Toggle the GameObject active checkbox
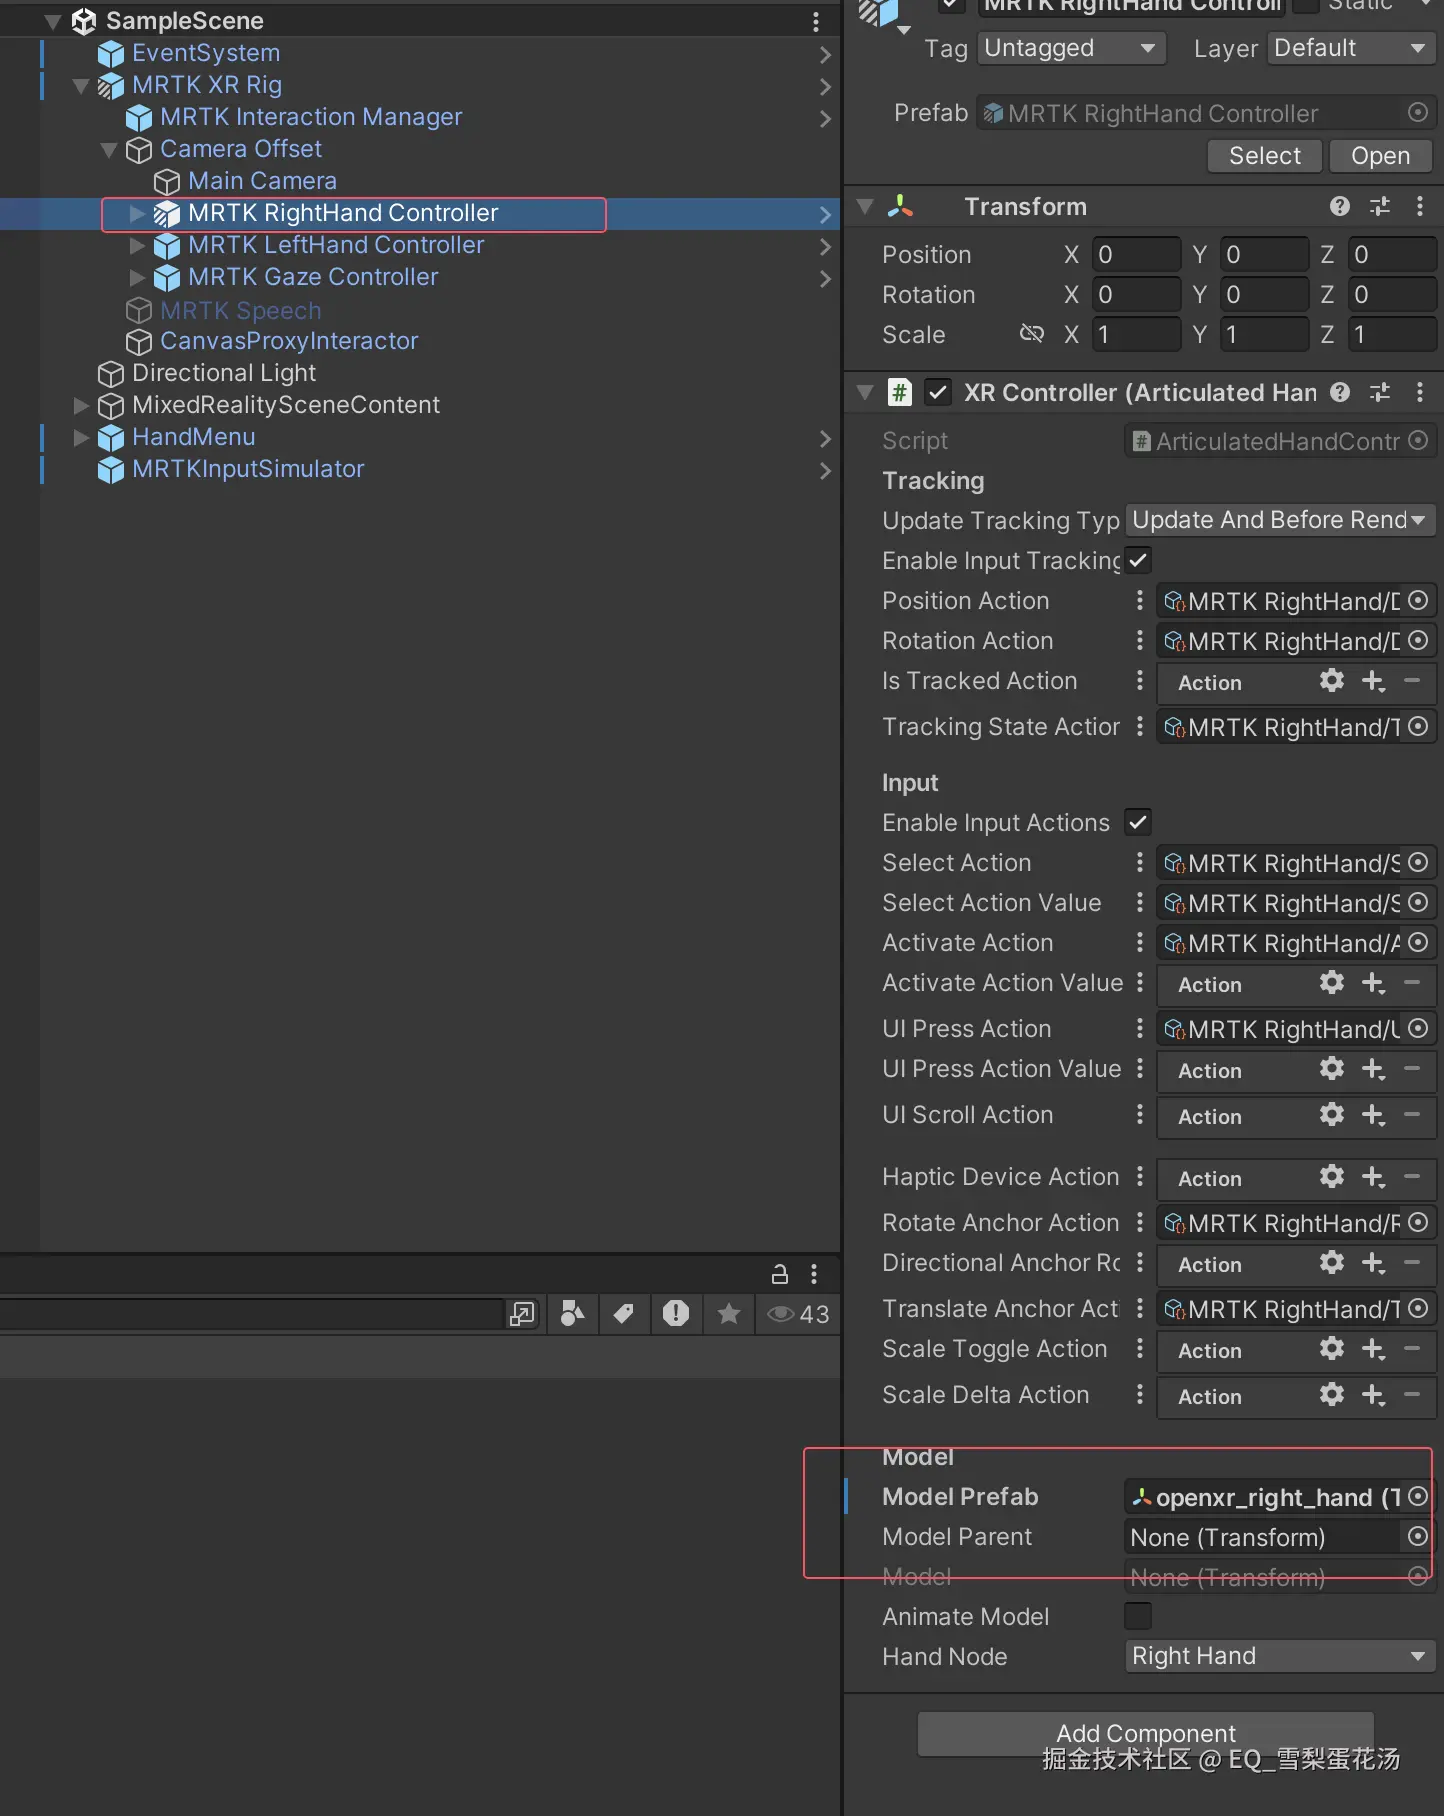1444x1816 pixels. 952,5
